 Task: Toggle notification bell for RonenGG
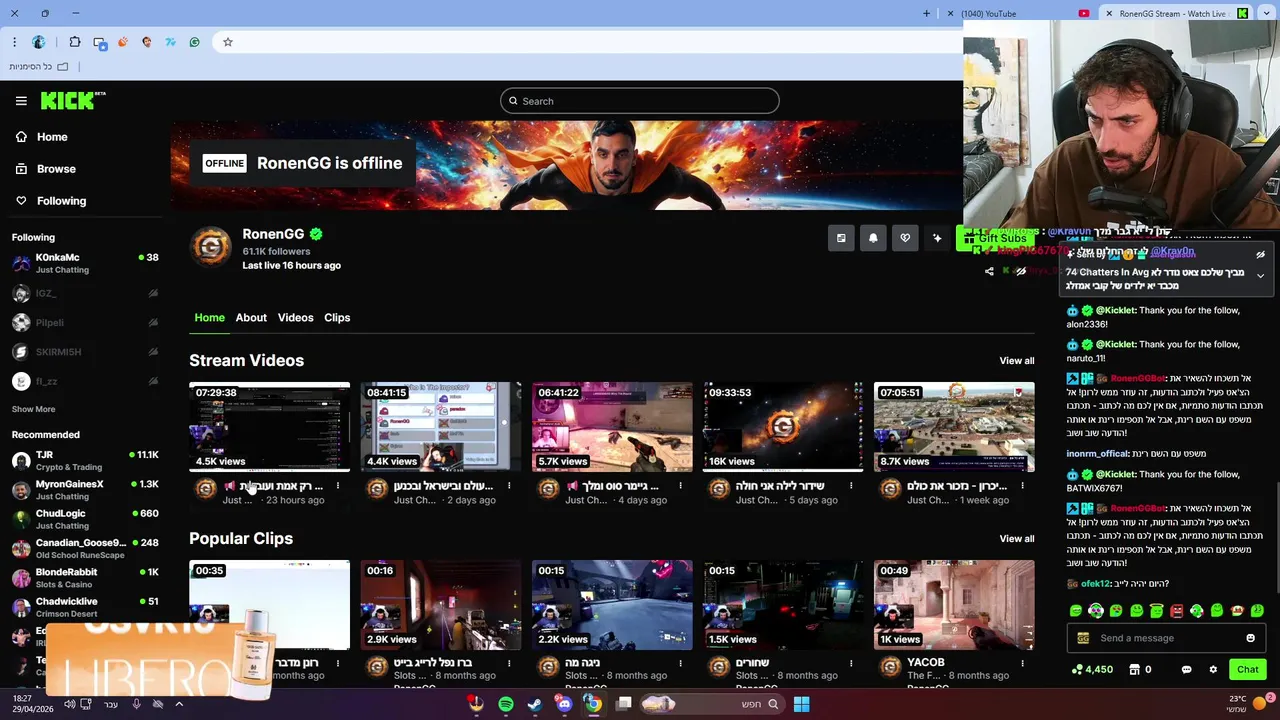(873, 238)
